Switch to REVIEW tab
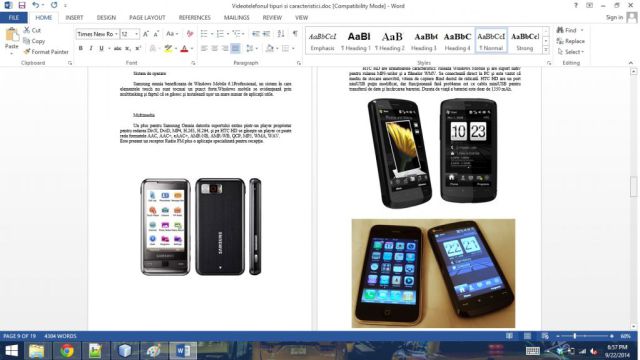The width and height of the screenshot is (640, 360). tap(272, 18)
